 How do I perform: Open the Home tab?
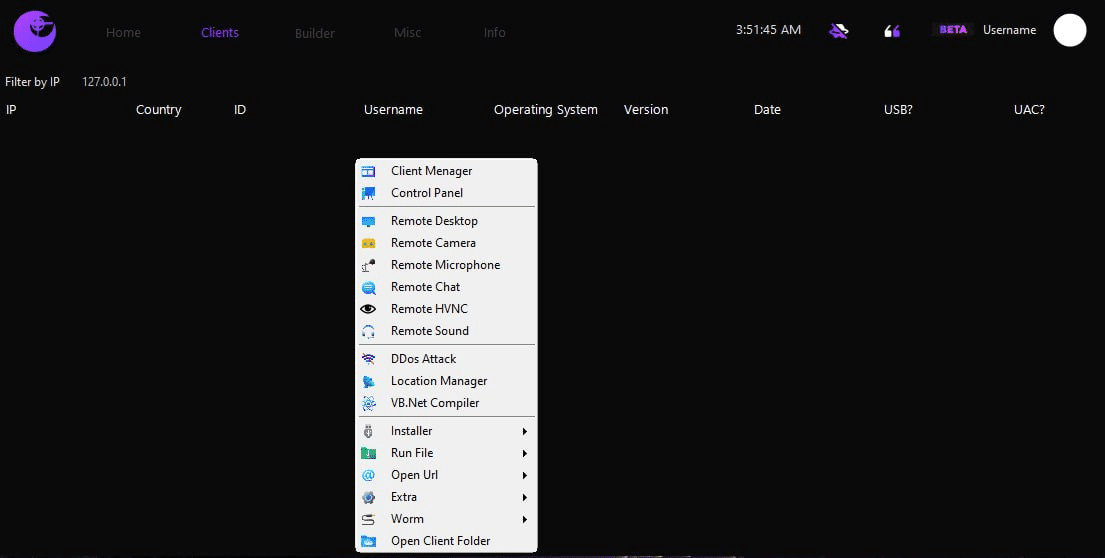[x=123, y=33]
